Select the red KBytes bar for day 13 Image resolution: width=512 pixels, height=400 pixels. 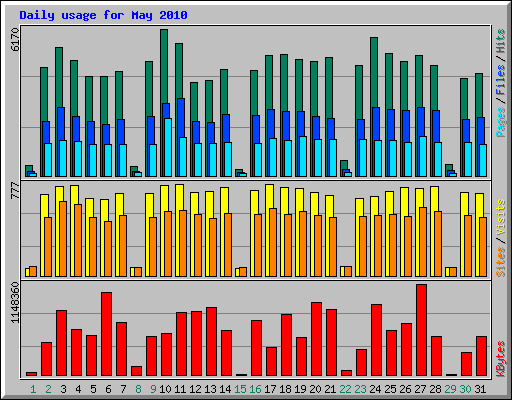click(211, 342)
